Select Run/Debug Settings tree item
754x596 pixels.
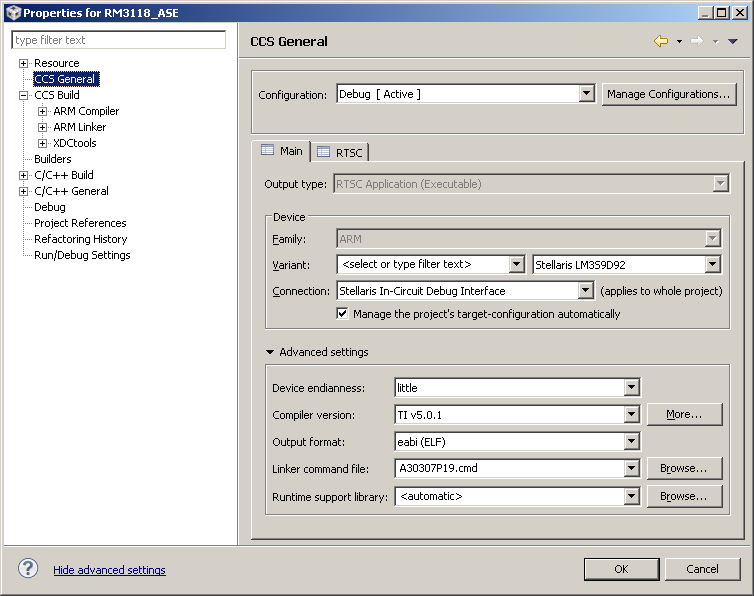[82, 255]
